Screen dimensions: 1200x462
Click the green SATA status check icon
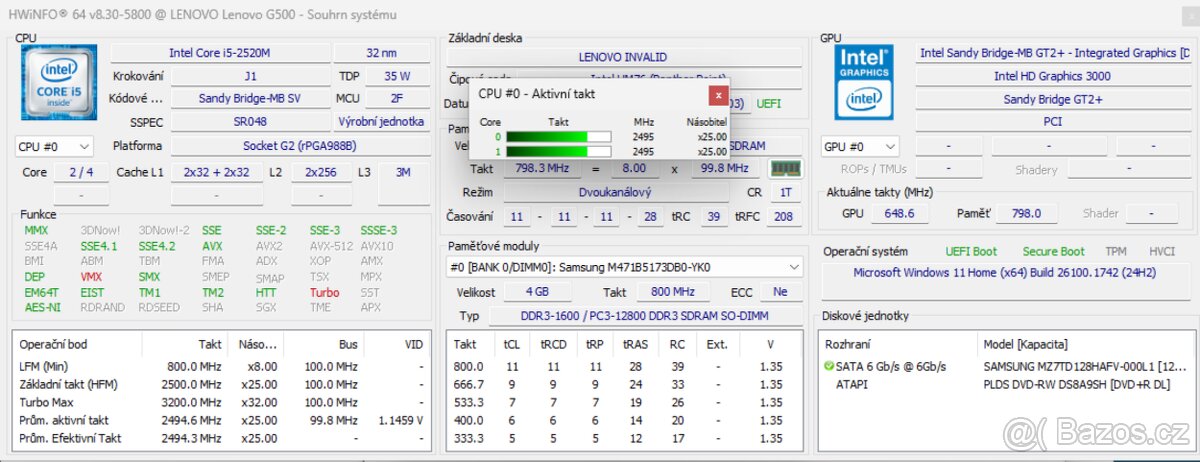click(829, 366)
